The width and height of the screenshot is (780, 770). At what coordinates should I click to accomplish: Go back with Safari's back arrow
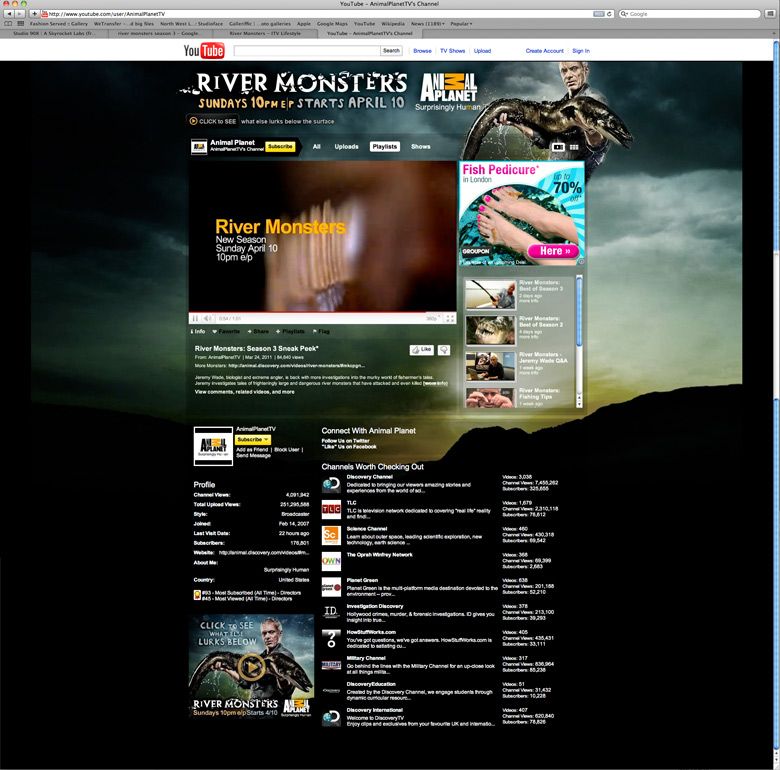9,14
